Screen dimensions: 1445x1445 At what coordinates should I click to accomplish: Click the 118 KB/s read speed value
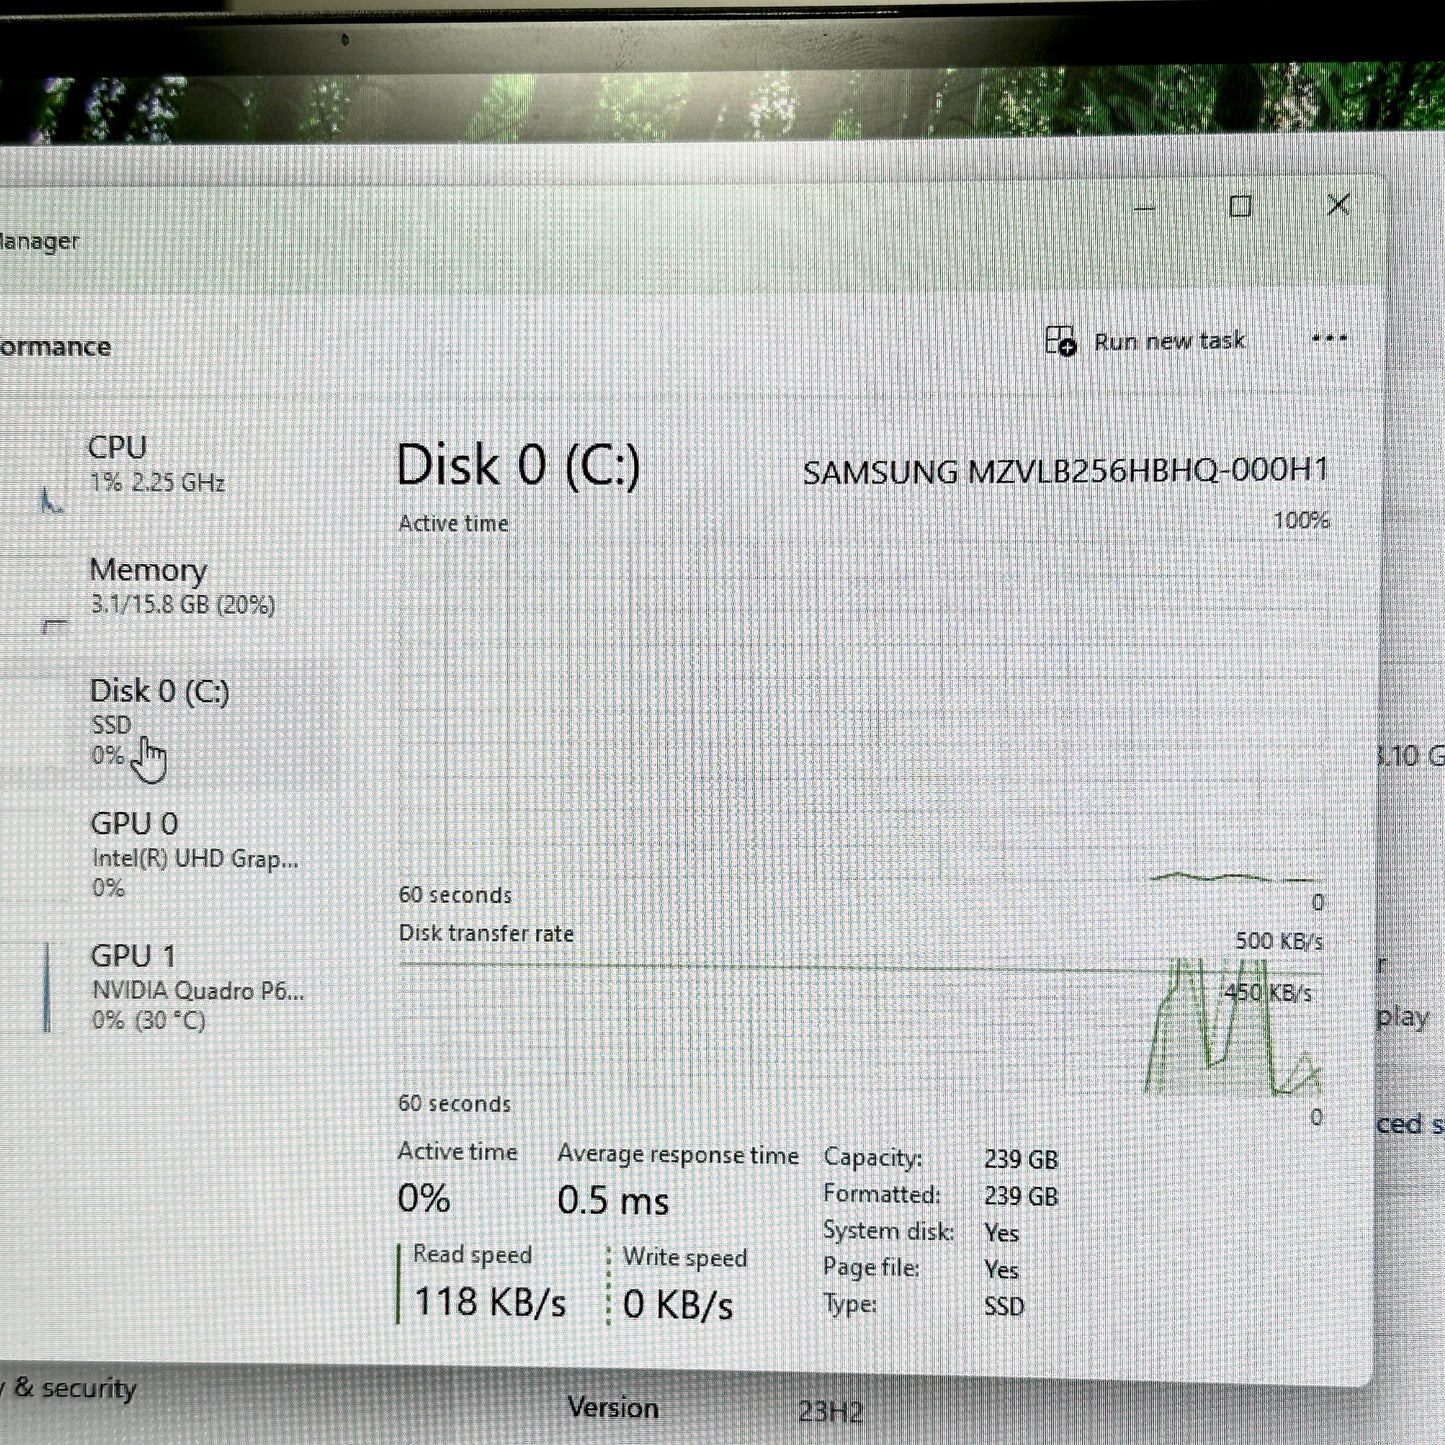coord(490,1302)
